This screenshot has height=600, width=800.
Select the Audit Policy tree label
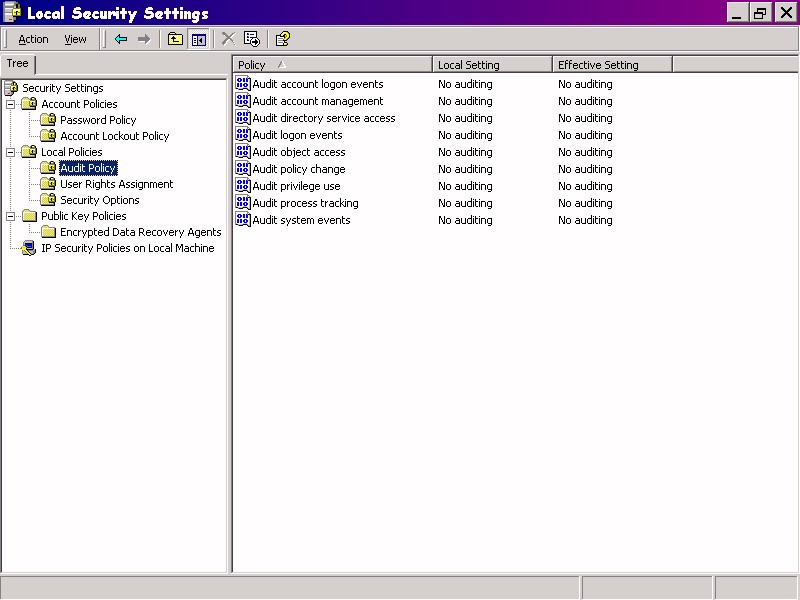(88, 168)
